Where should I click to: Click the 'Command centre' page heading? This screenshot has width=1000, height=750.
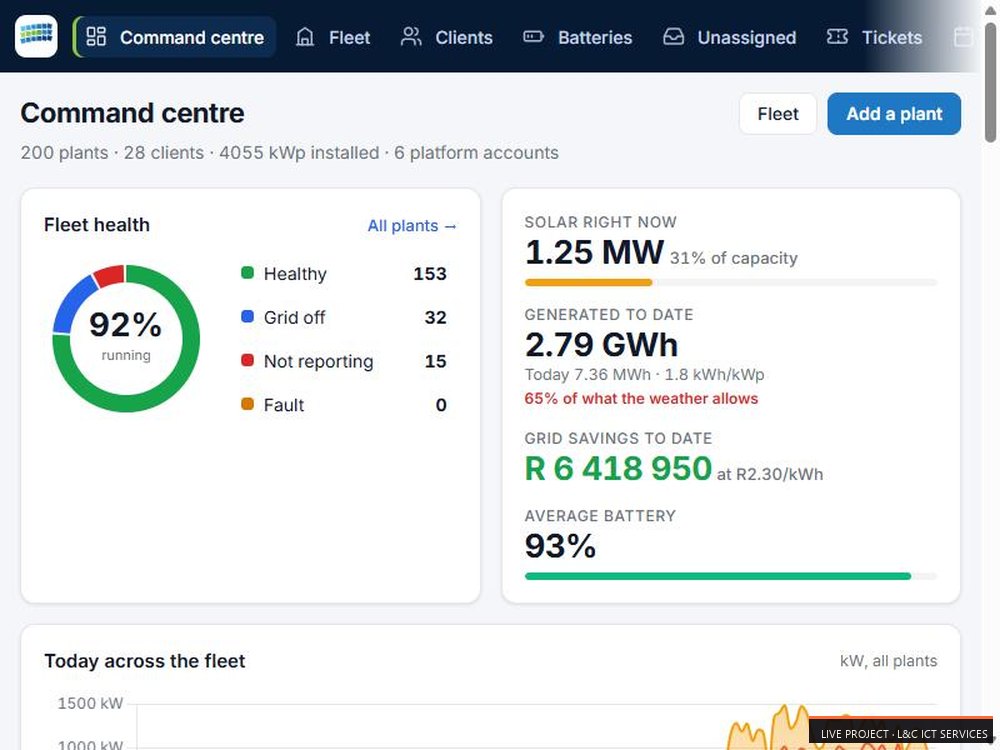click(132, 113)
